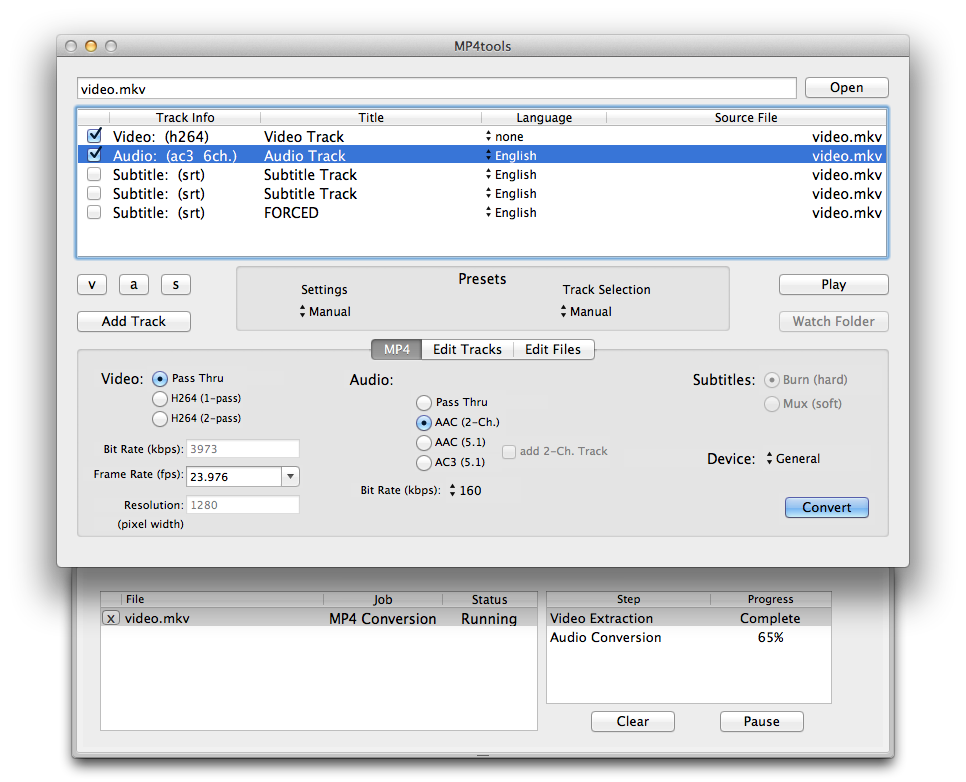Select H264 (1-pass) video option

coord(160,399)
